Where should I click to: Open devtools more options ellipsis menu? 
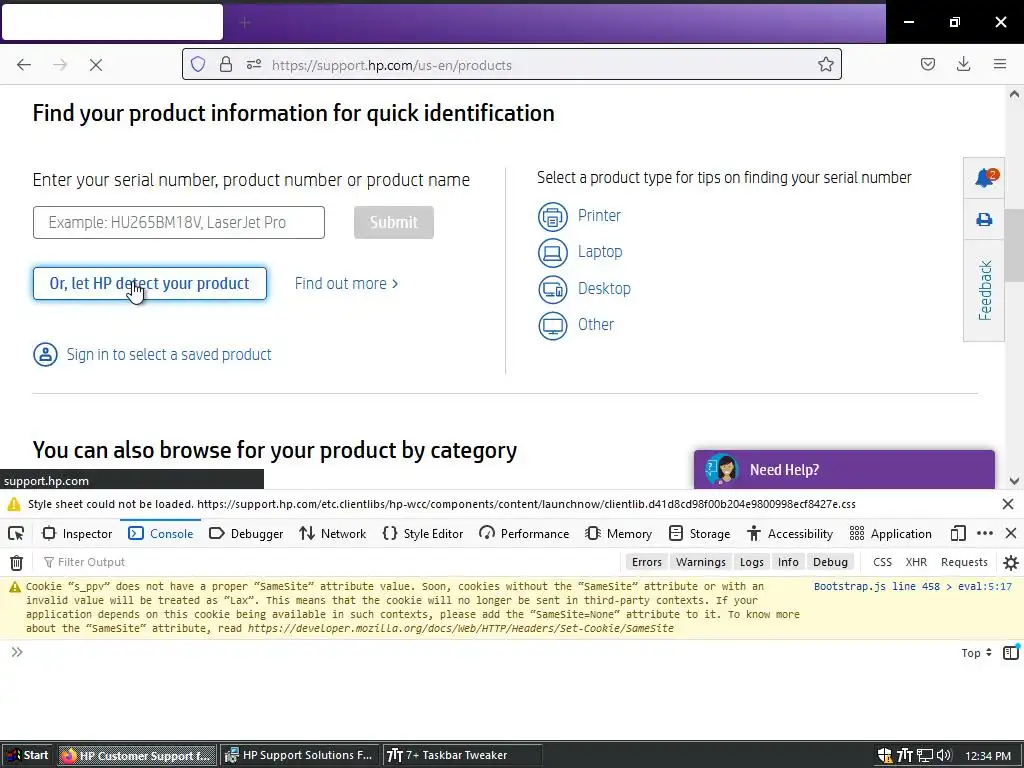coord(985,534)
